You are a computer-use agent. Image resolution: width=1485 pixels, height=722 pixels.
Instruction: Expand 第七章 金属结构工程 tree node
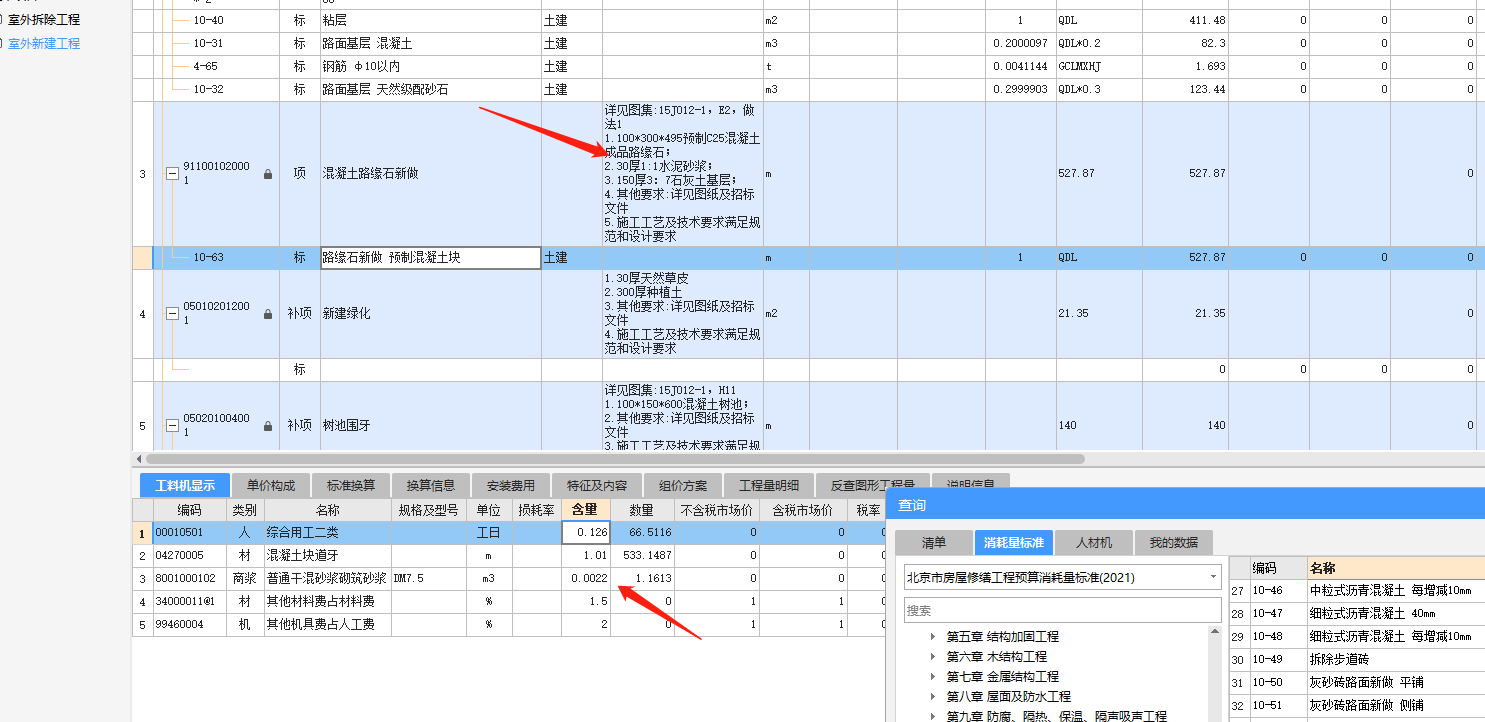[933, 677]
